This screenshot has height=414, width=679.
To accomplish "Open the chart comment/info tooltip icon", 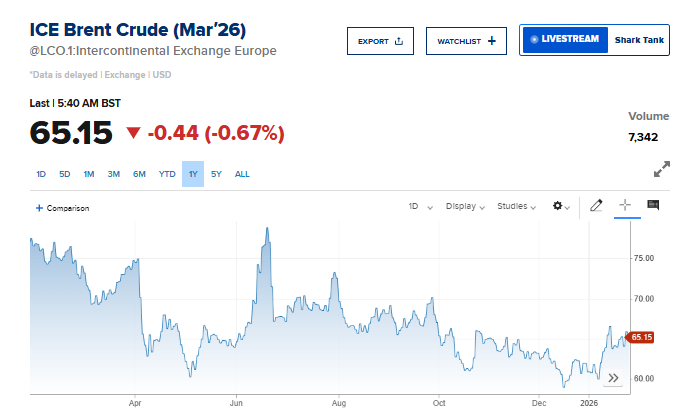I will 653,206.
